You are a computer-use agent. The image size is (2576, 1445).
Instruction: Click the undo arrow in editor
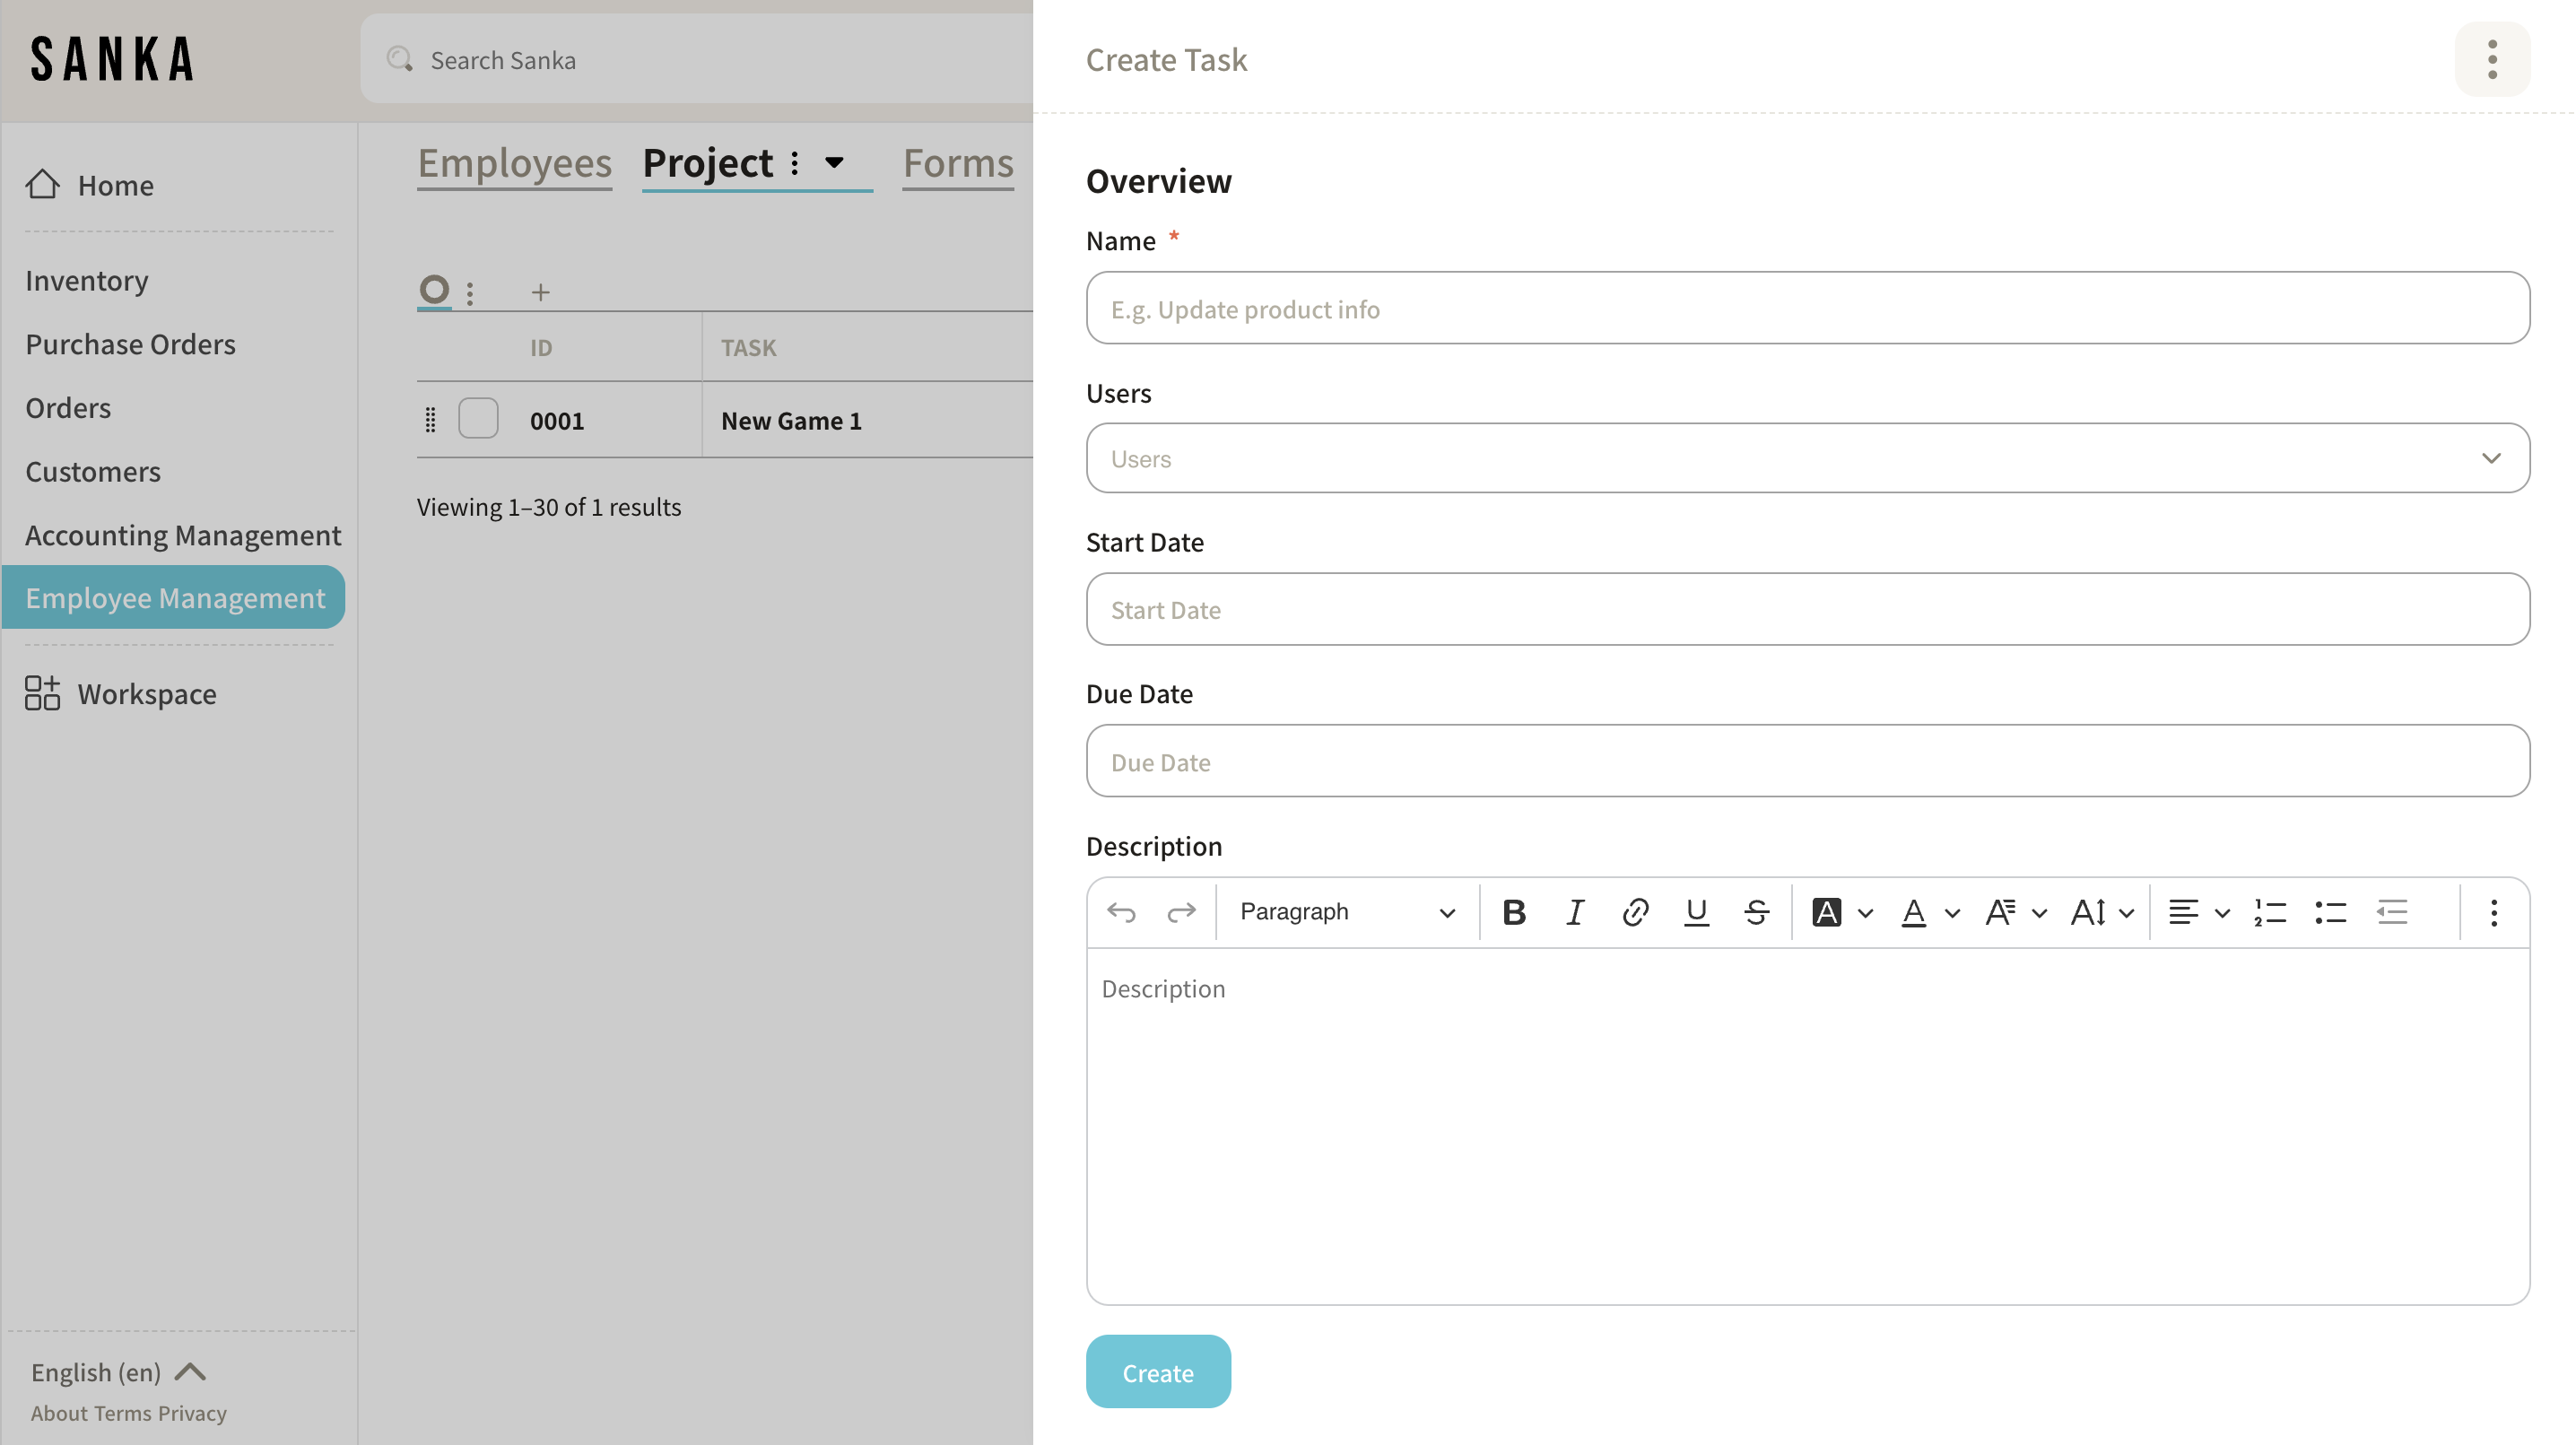pyautogui.click(x=1121, y=912)
